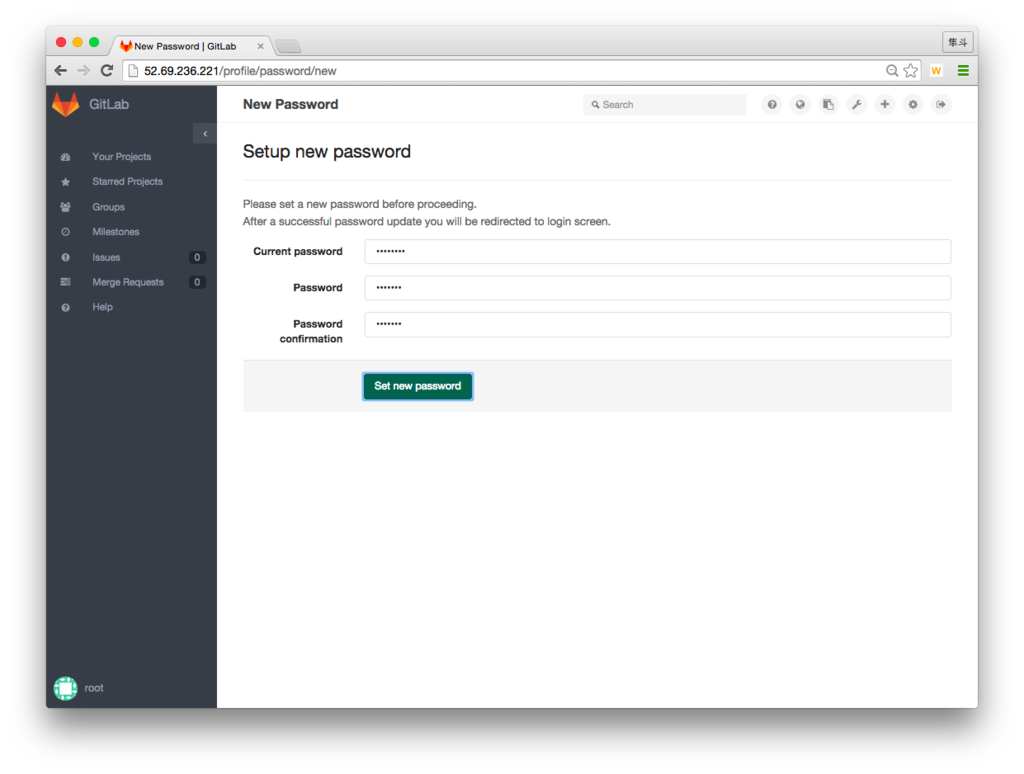The image size is (1024, 774).
Task: Open the root profile name link
Action: tap(94, 688)
